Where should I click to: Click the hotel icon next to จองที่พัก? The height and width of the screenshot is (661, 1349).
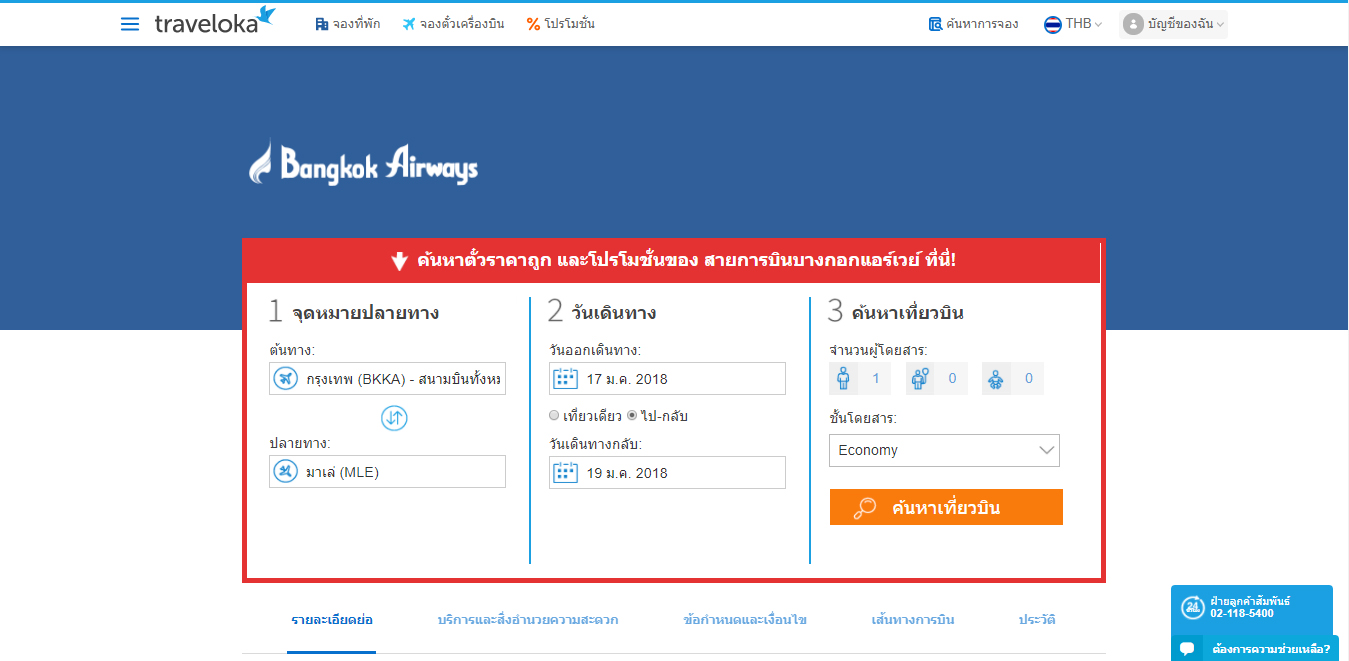click(x=322, y=24)
